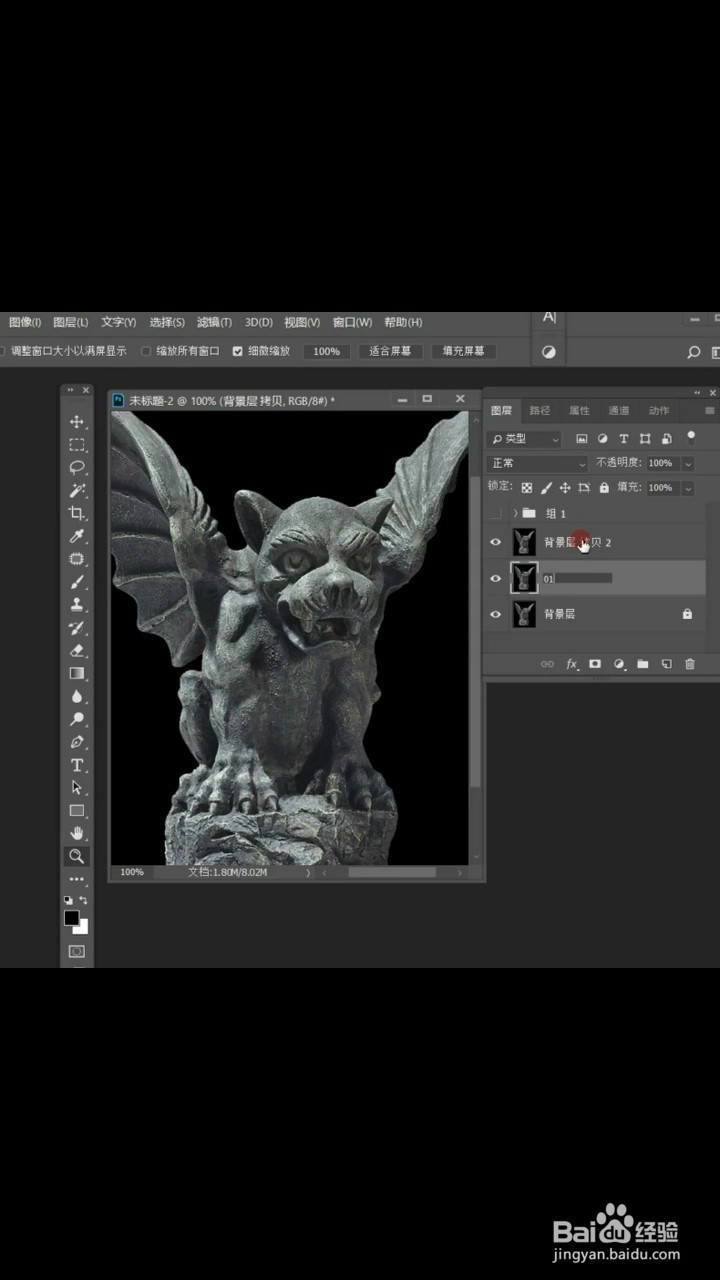This screenshot has width=720, height=1280.
Task: Pick the Clone Stamp tool
Action: click(77, 605)
